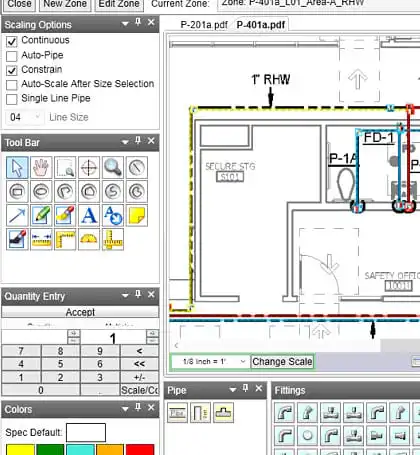
Task: Switch to the P-401a.pdf tab
Action: pos(261,25)
